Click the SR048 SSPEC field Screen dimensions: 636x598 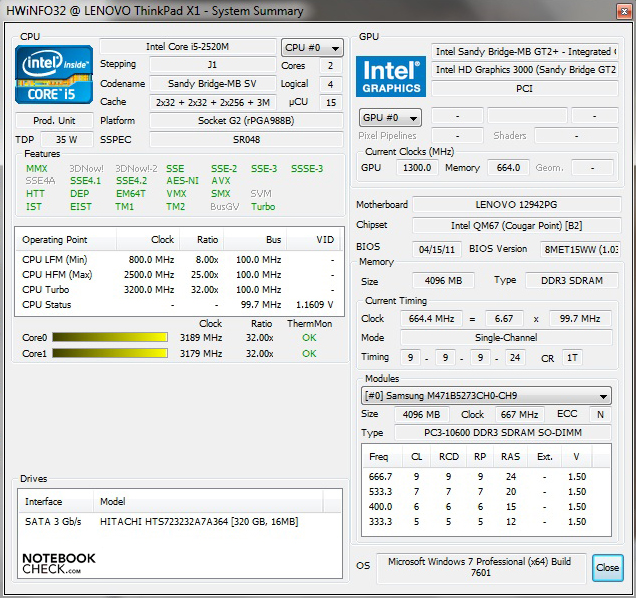click(x=246, y=139)
